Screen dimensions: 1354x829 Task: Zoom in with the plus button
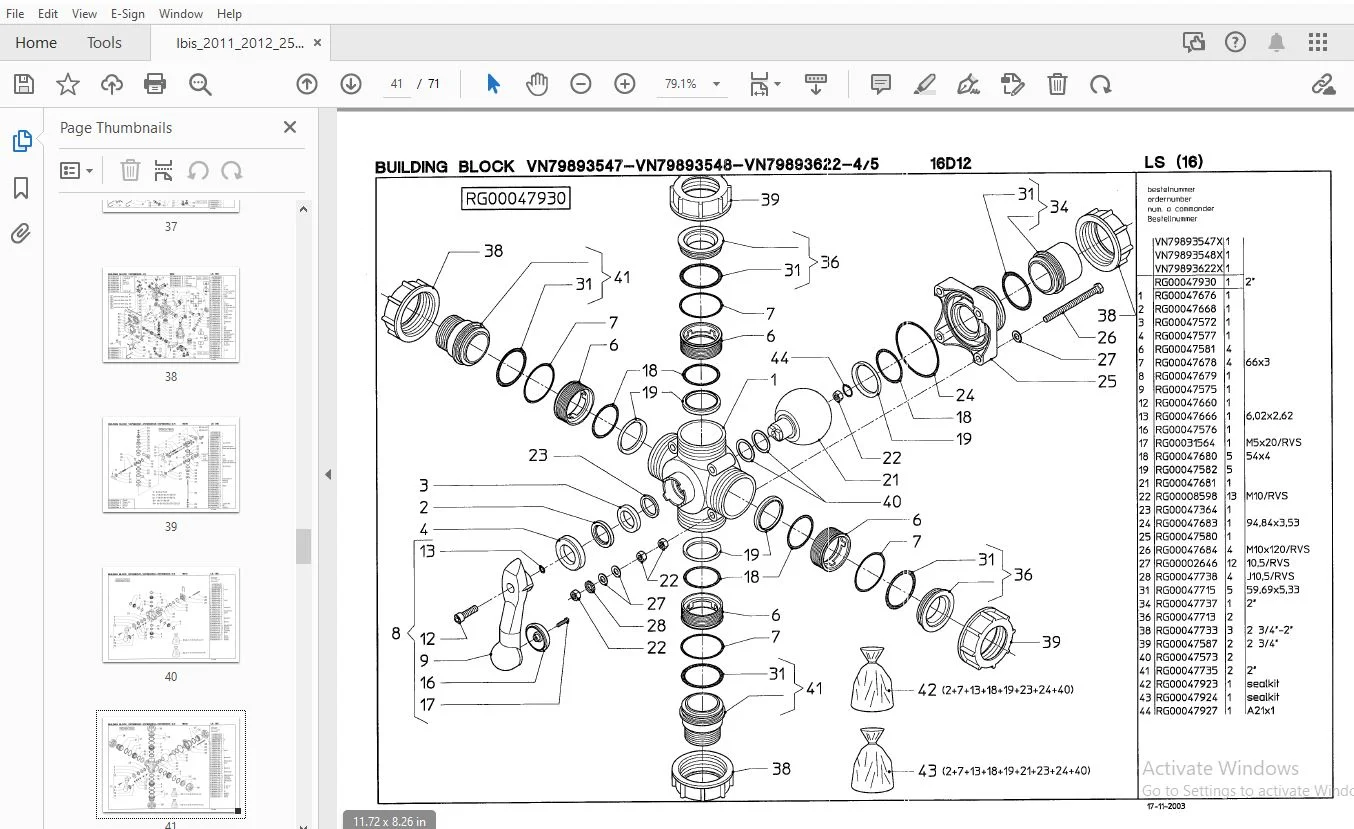pos(625,84)
